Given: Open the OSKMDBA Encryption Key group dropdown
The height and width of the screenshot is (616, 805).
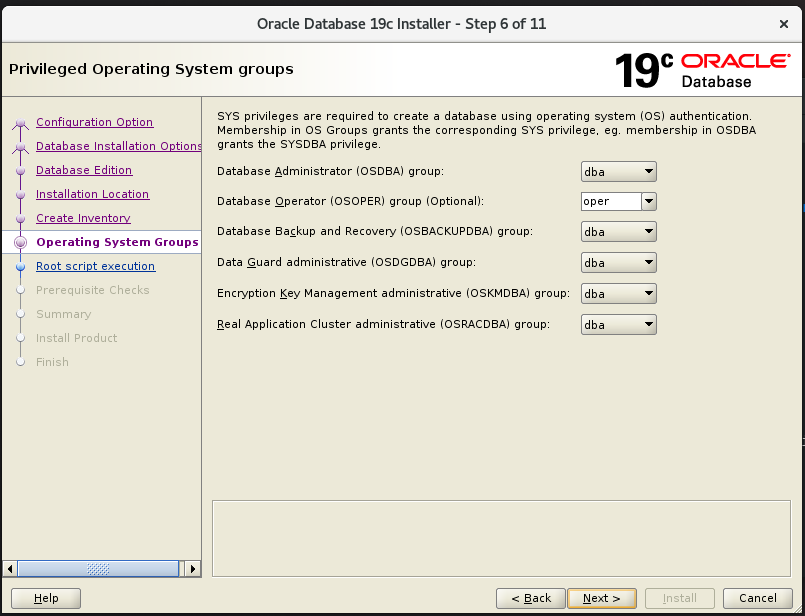Looking at the screenshot, I should click(619, 294).
